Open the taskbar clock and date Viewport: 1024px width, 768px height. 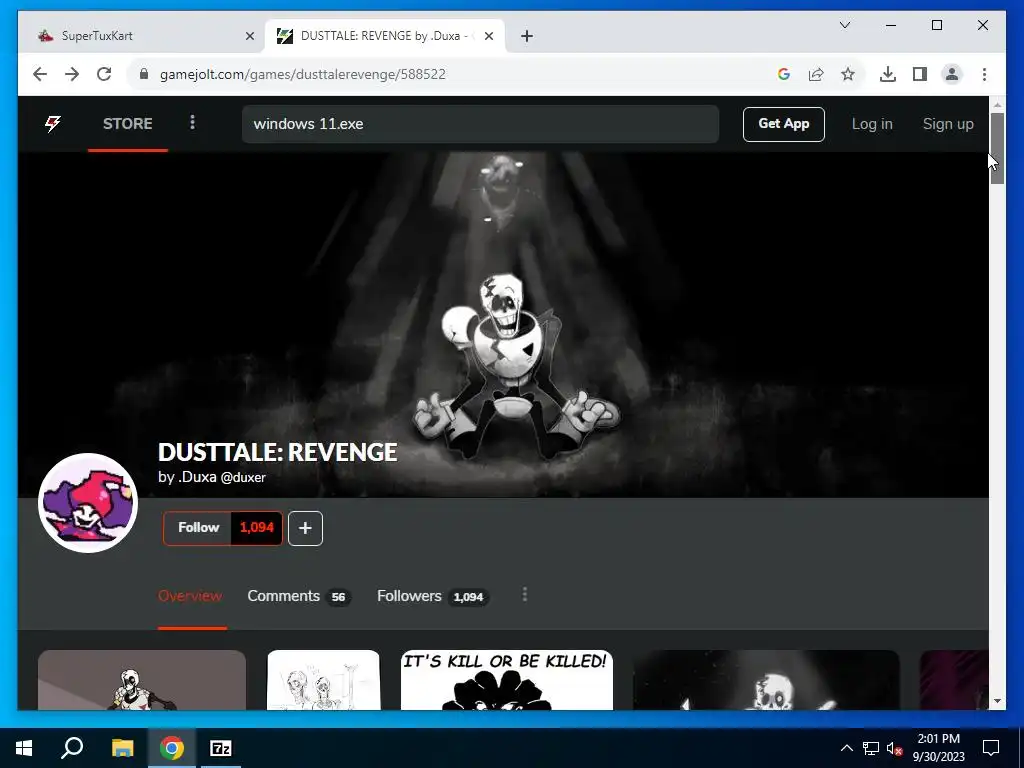point(938,748)
